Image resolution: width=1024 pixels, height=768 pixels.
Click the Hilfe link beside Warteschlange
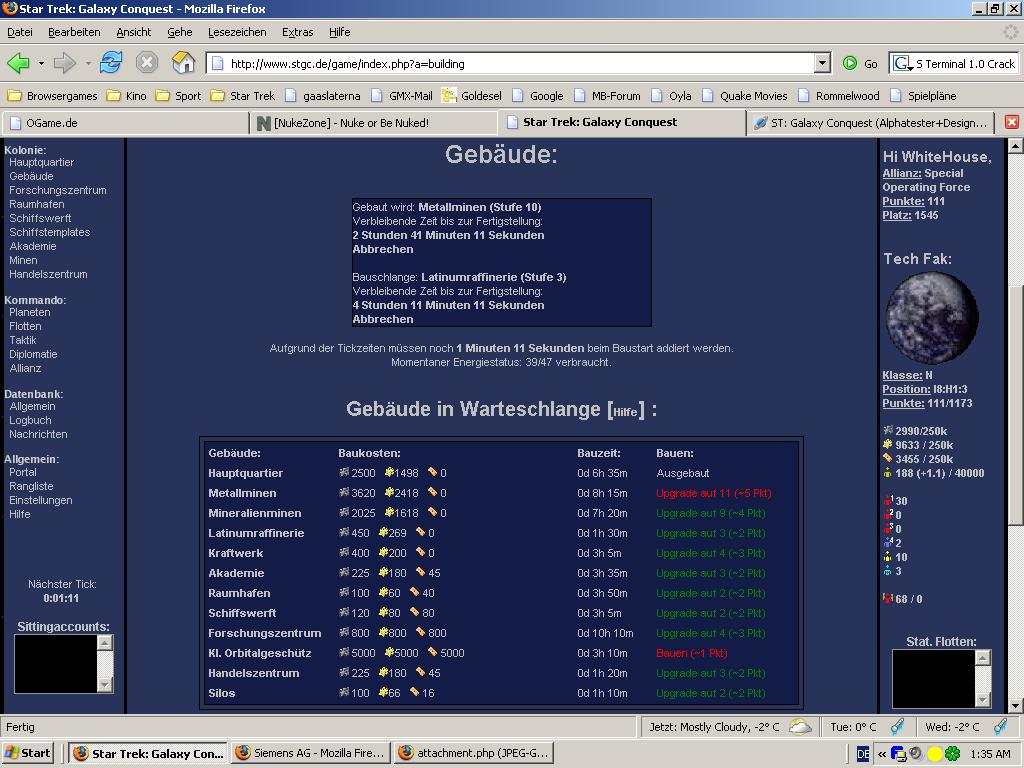pyautogui.click(x=625, y=412)
